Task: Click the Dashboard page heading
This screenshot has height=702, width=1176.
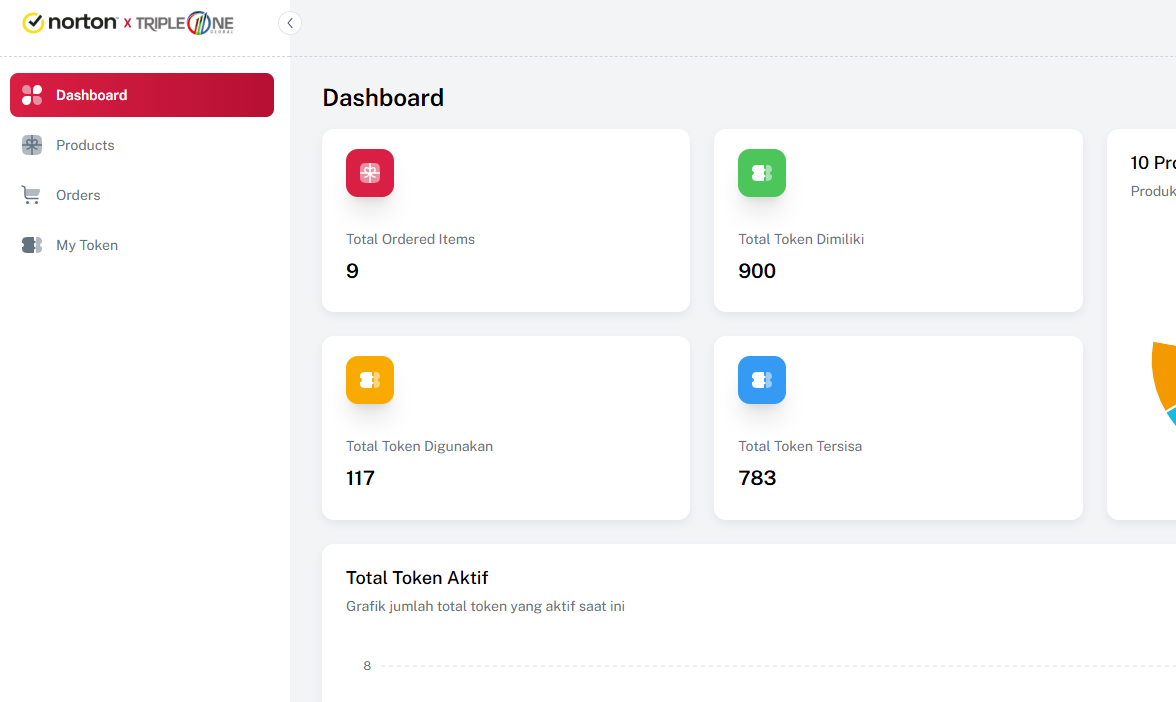Action: coord(383,98)
